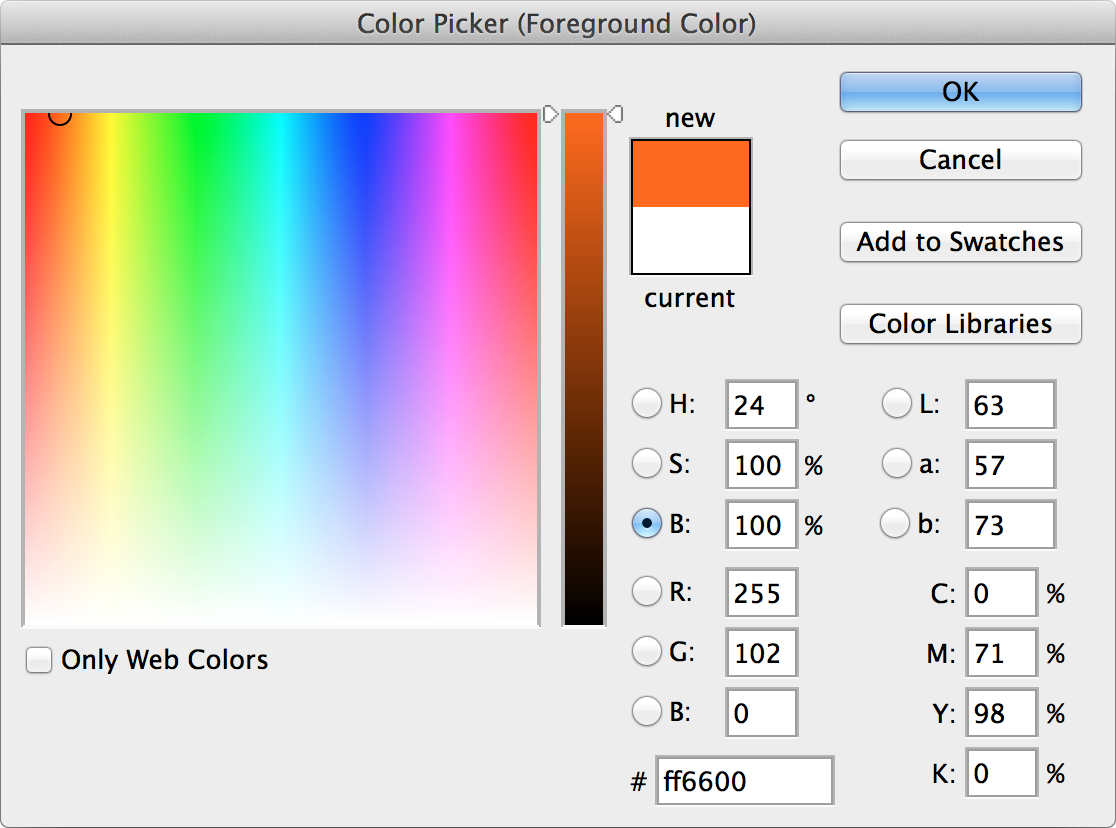Enable Only Web Colors

pyautogui.click(x=38, y=660)
